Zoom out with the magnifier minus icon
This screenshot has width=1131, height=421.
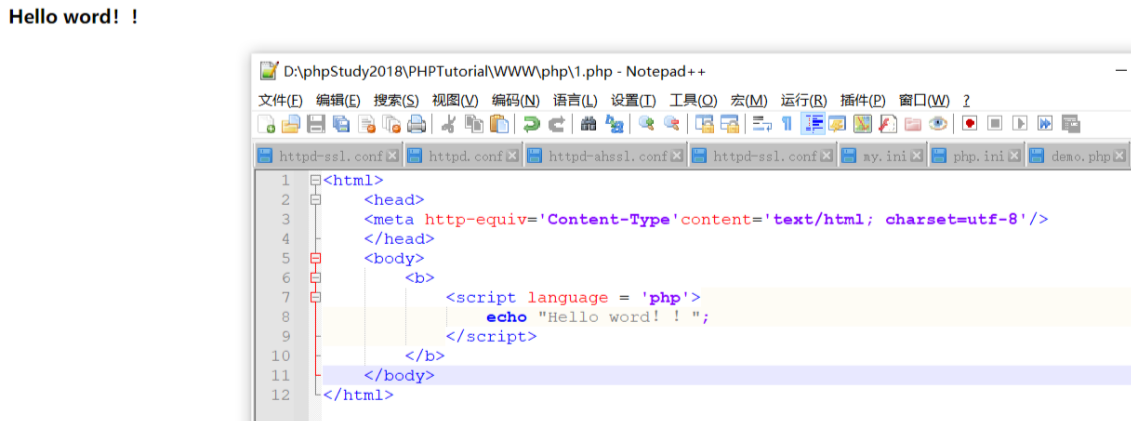[671, 124]
